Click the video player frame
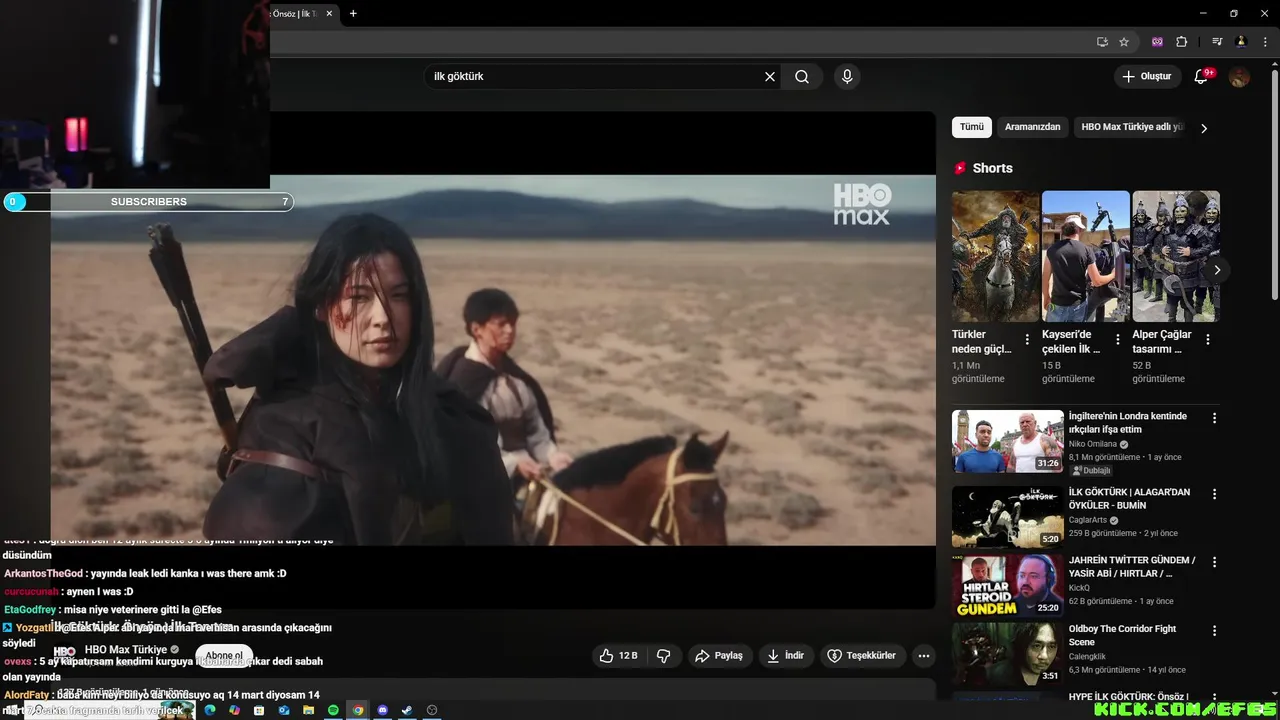1280x720 pixels. [493, 360]
